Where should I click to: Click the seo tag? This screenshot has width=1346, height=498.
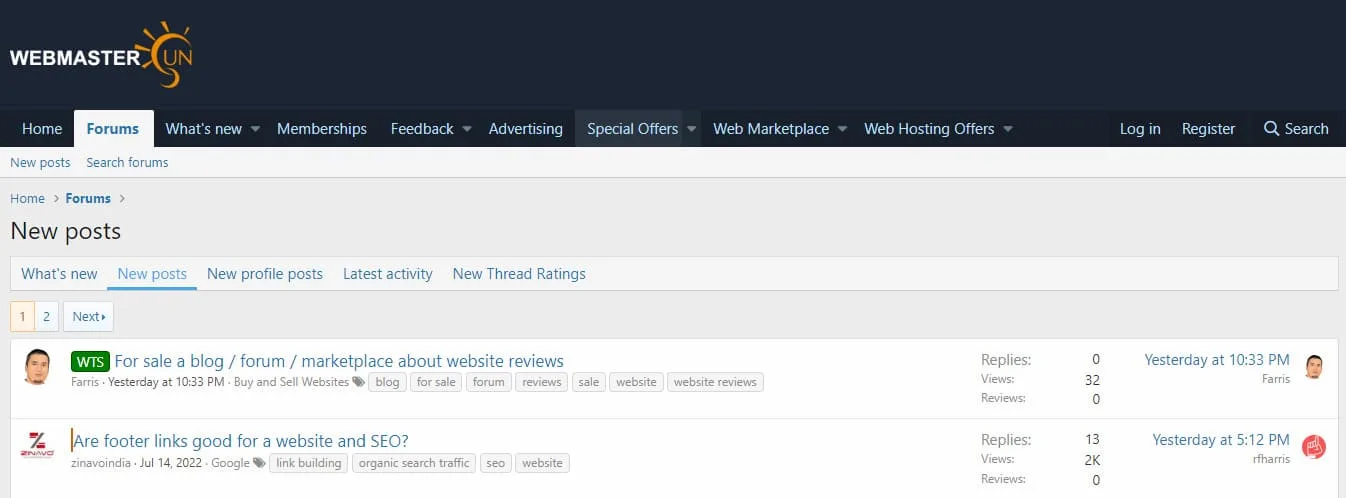[496, 463]
